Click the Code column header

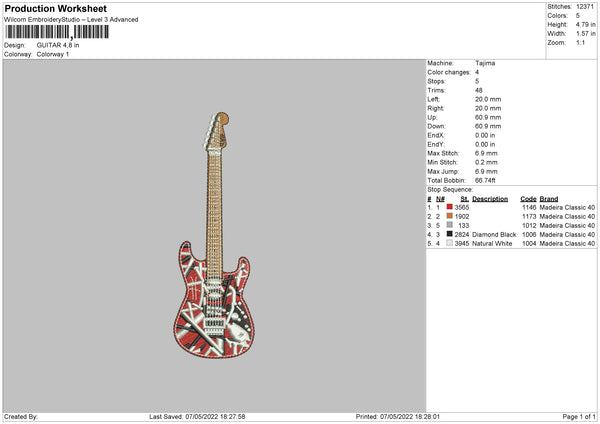(x=528, y=199)
